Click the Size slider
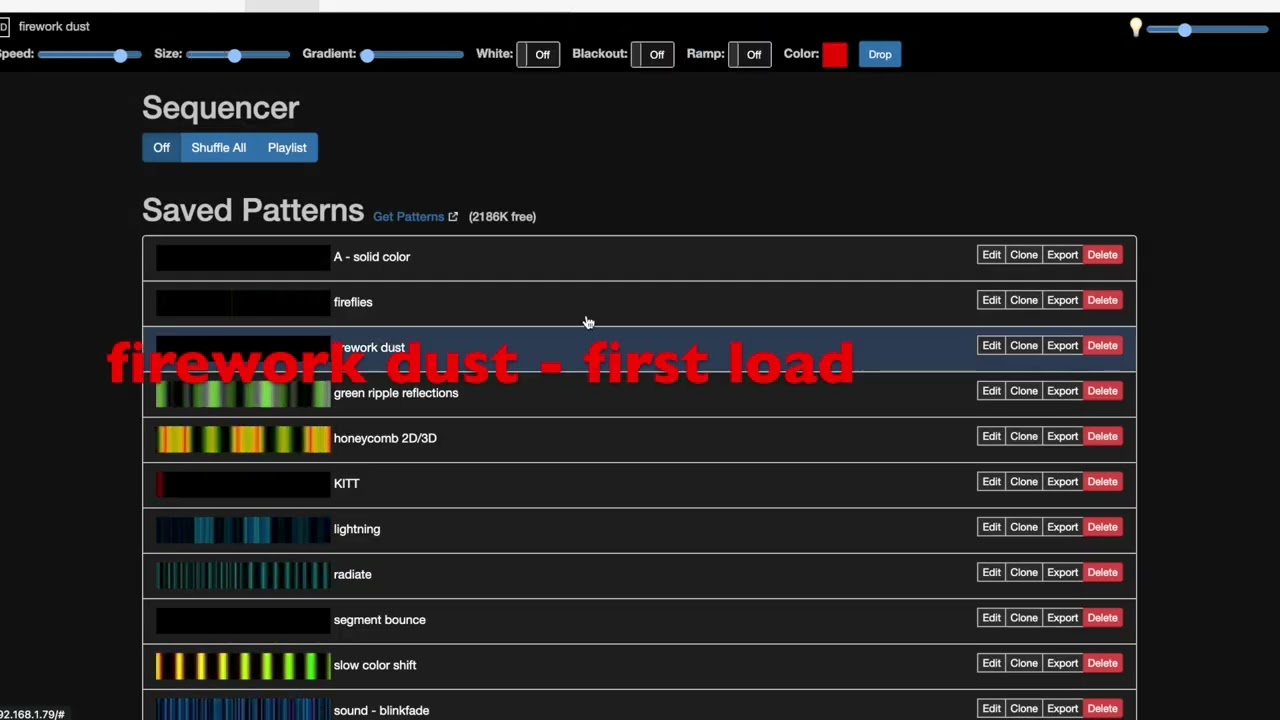1280x720 pixels. click(x=238, y=55)
